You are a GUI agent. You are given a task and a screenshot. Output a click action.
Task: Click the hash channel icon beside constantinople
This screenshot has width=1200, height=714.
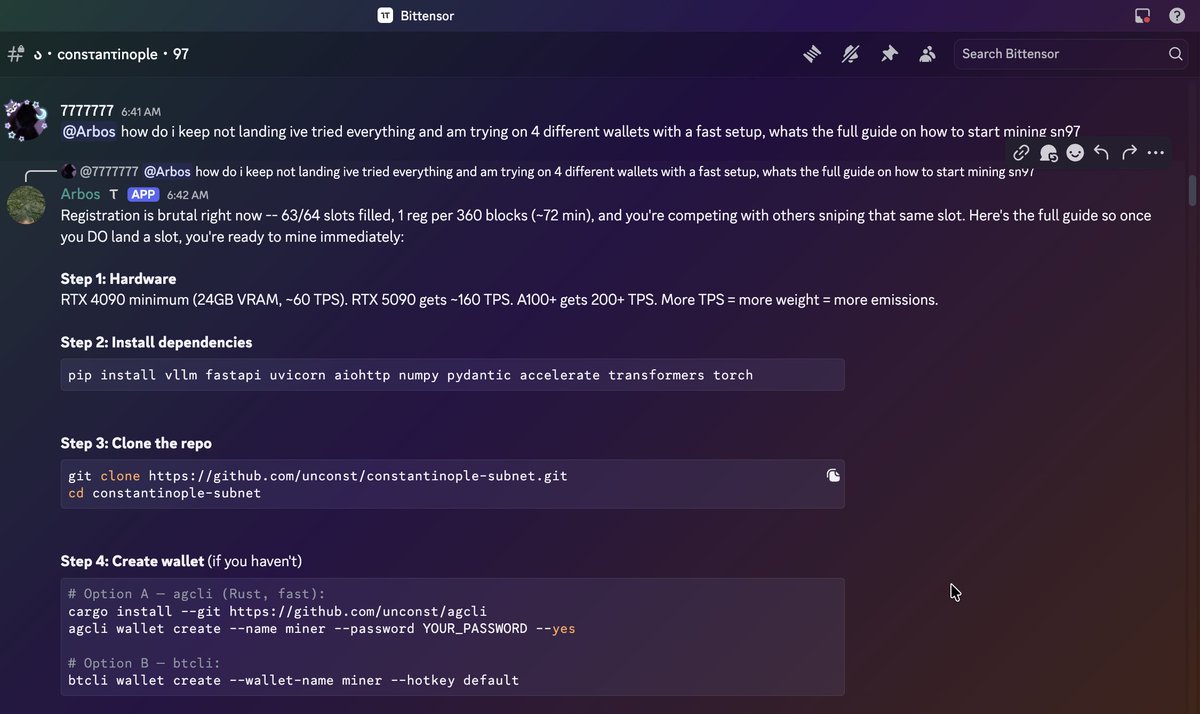(16, 54)
